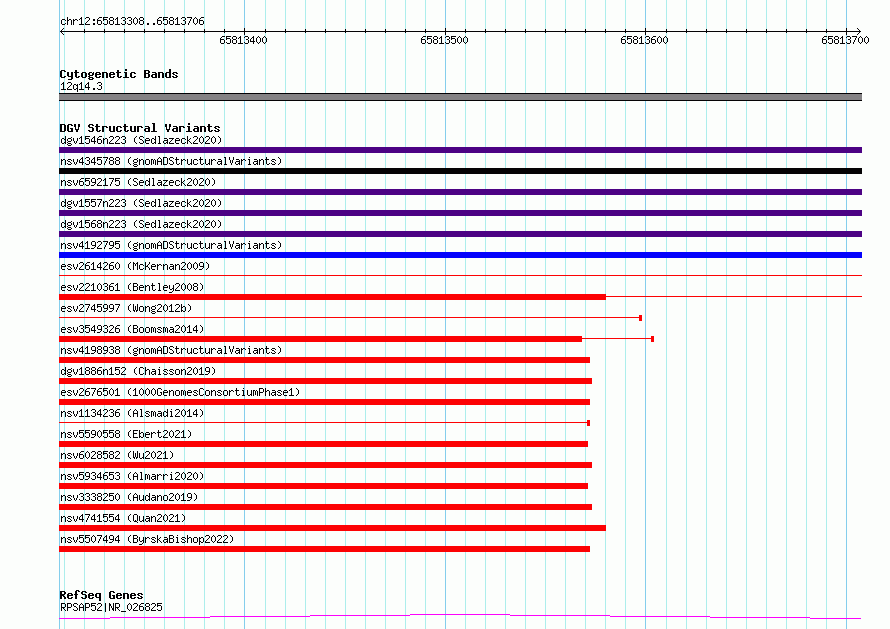890x629 pixels.
Task: Select the thin red esv2614260 line
Action: (460, 276)
